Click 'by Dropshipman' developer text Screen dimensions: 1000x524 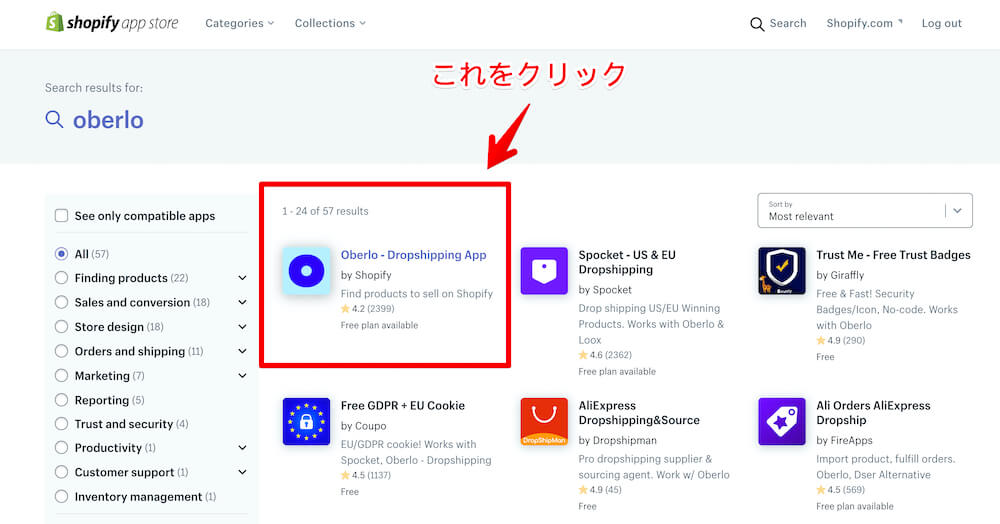coord(617,440)
